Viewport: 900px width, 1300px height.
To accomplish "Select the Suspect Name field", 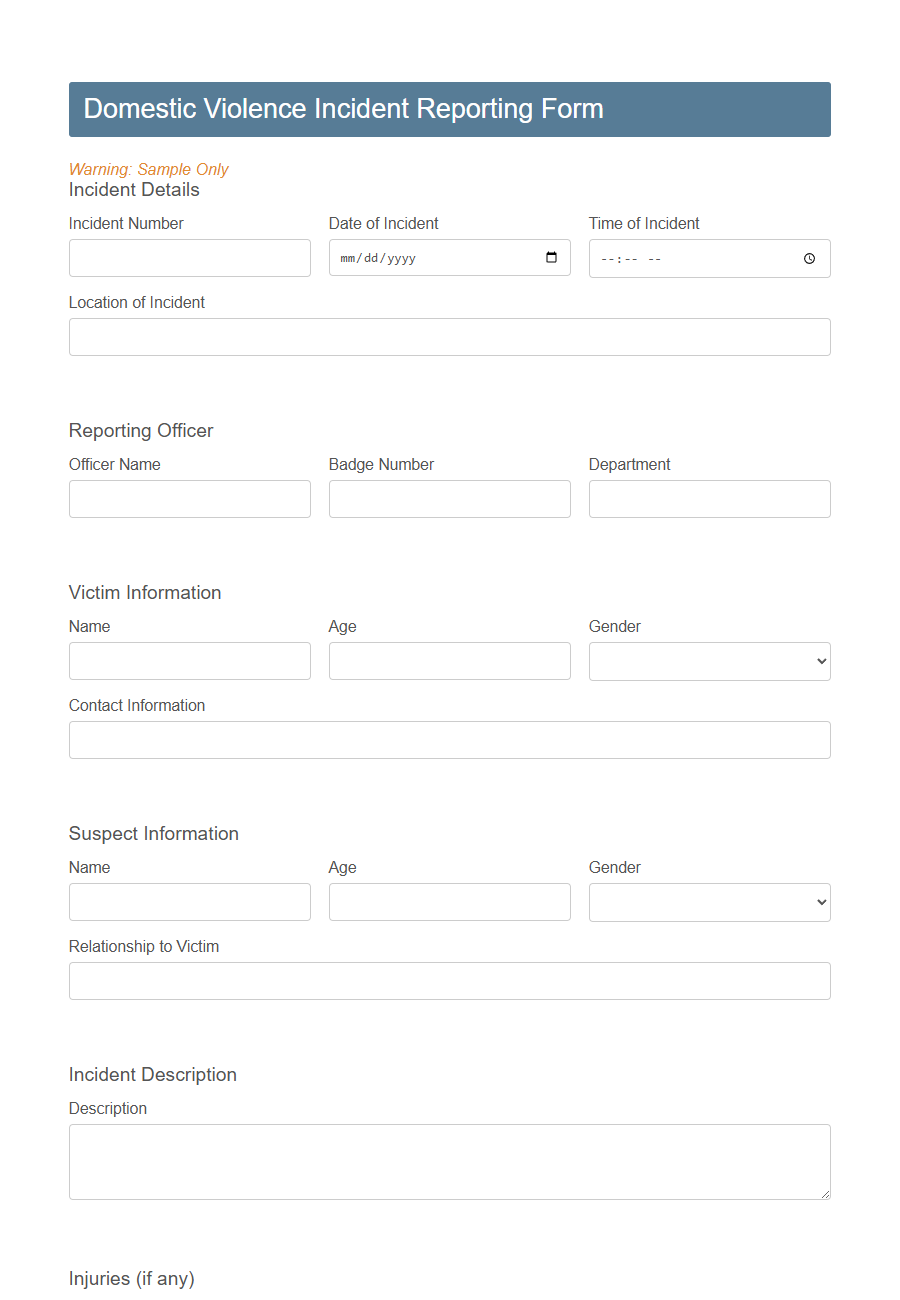I will pyautogui.click(x=189, y=902).
